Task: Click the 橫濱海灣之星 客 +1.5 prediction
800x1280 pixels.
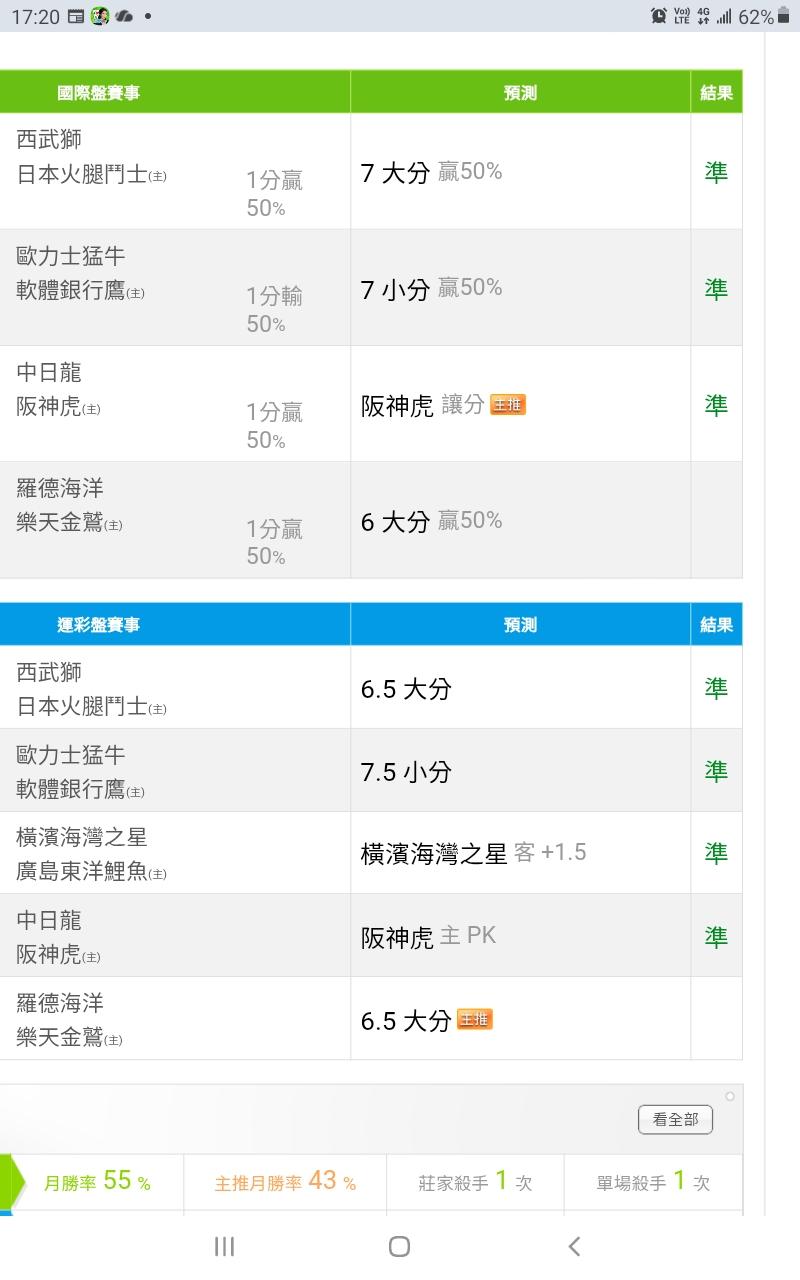Action: point(473,853)
